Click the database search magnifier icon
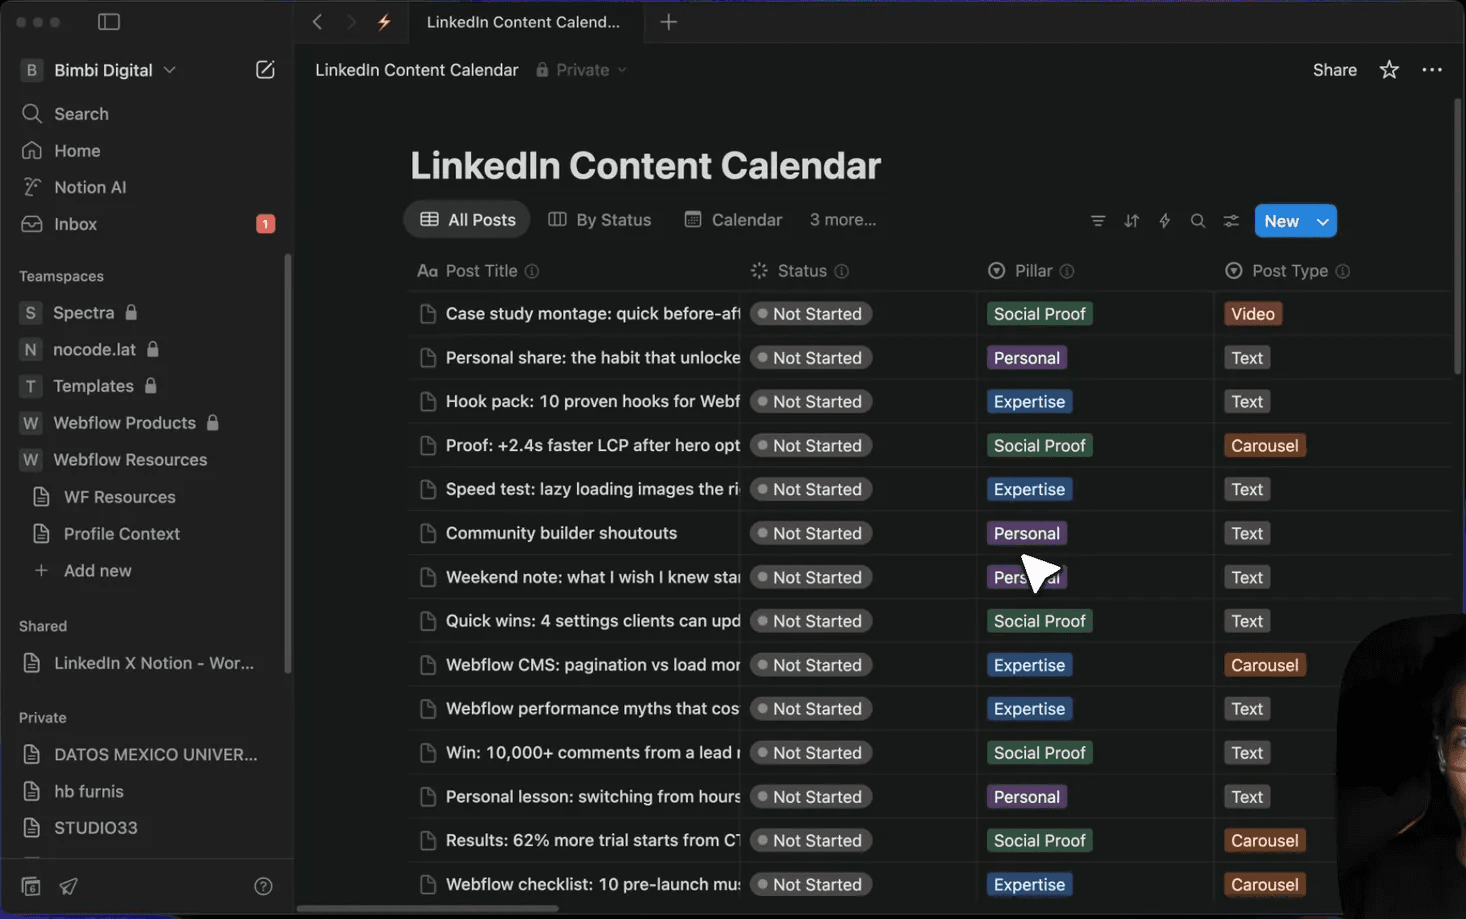The width and height of the screenshot is (1466, 919). [x=1198, y=221]
